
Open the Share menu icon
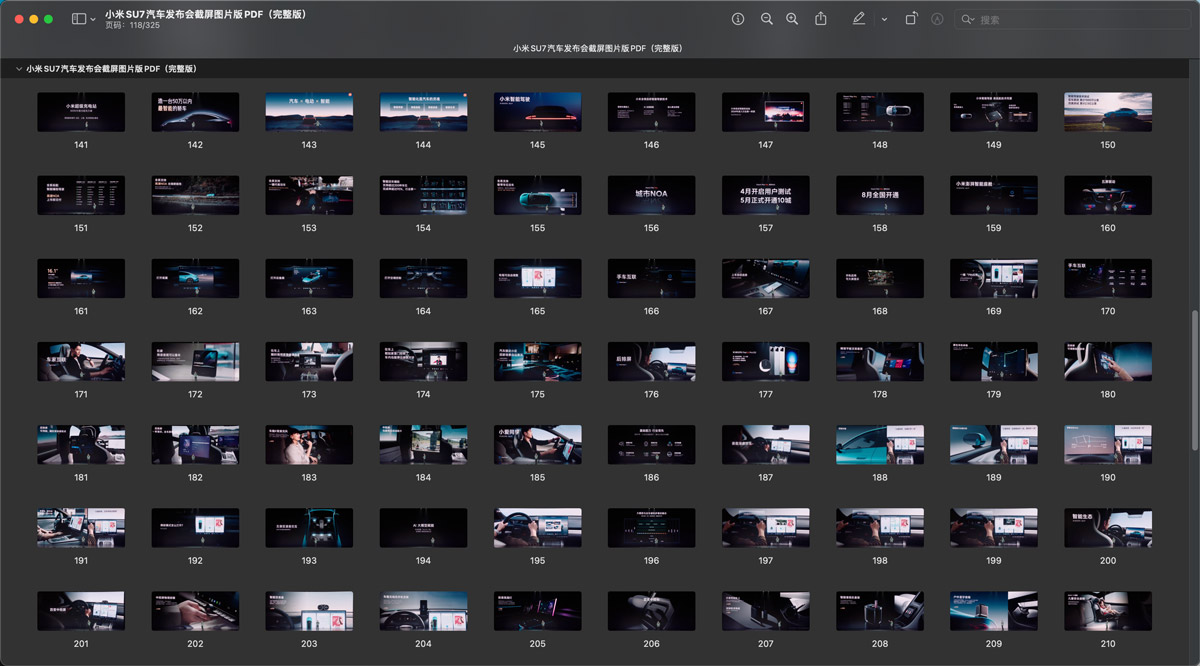[x=821, y=19]
